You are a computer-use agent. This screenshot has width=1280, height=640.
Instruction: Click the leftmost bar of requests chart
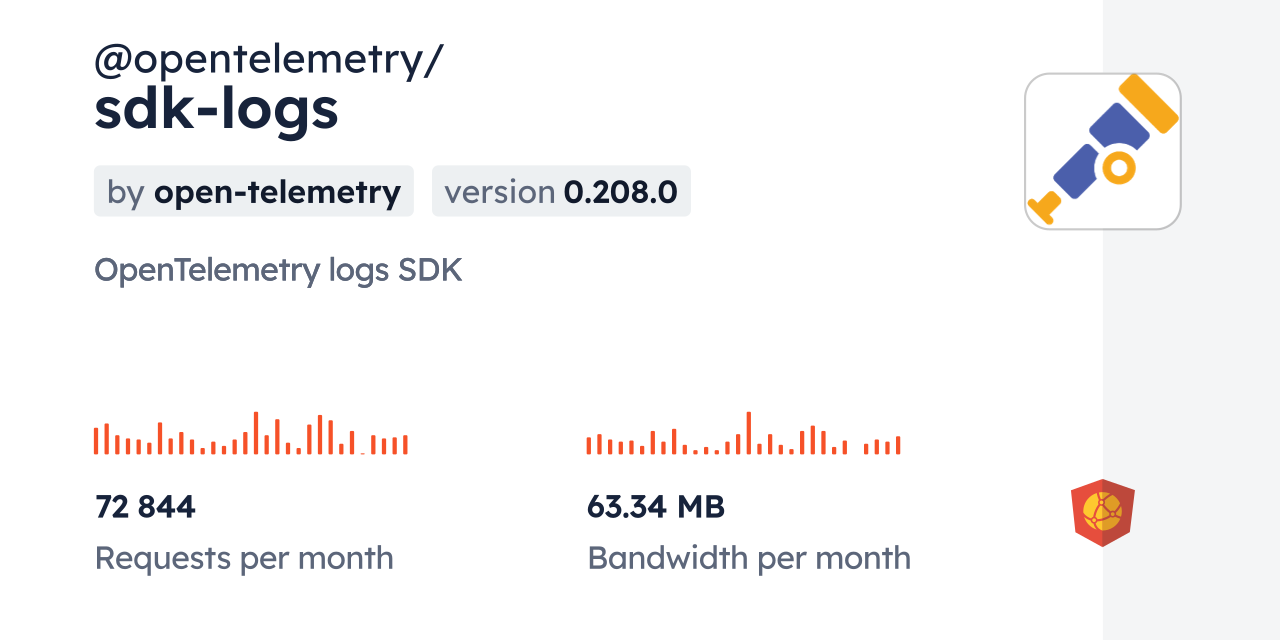click(96, 441)
